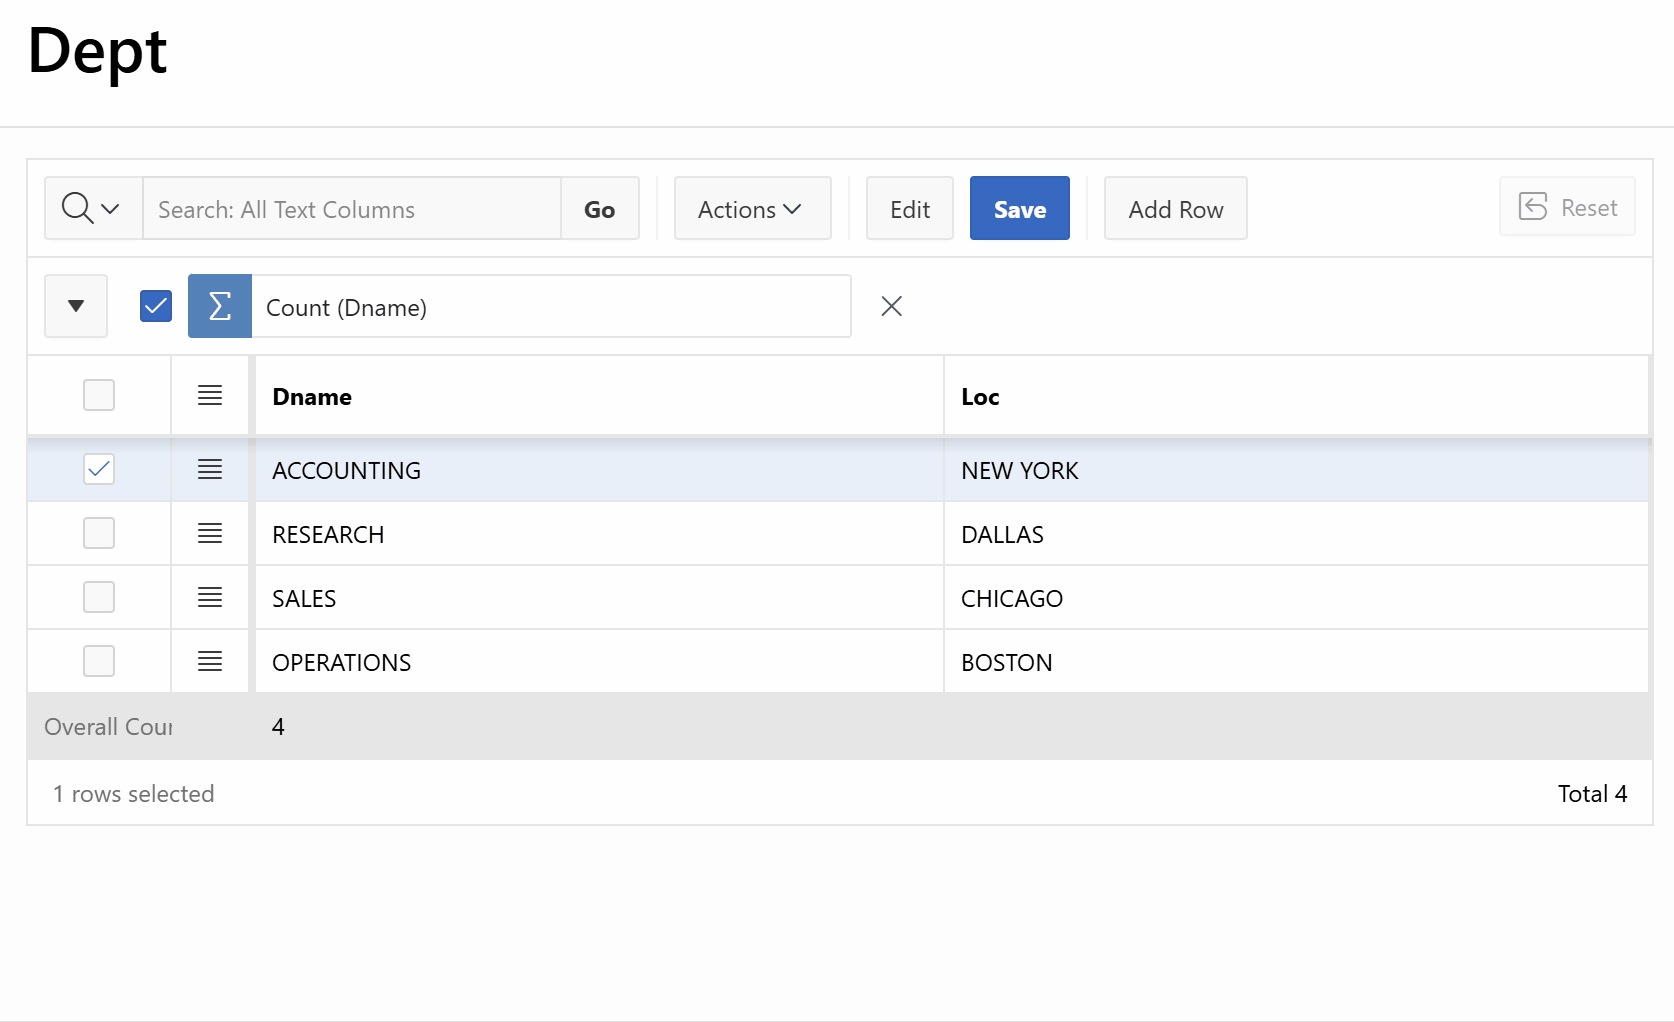Remove the Count (Dname) aggregate
Image resolution: width=1674 pixels, height=1022 pixels.
[891, 306]
